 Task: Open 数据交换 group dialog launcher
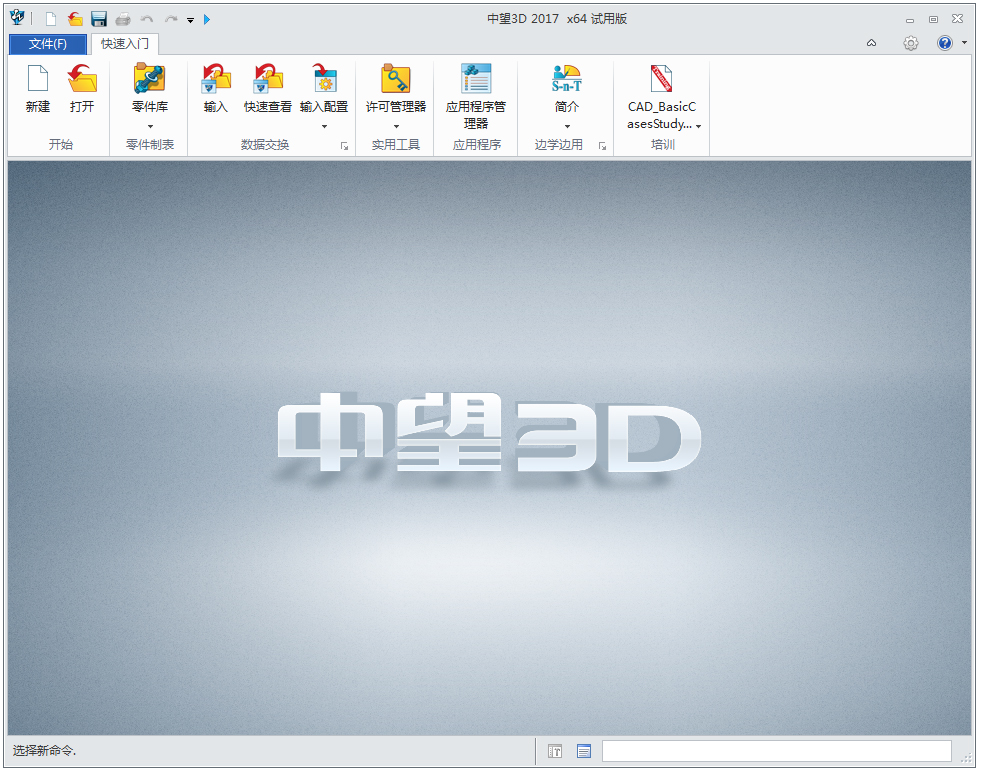pos(344,146)
